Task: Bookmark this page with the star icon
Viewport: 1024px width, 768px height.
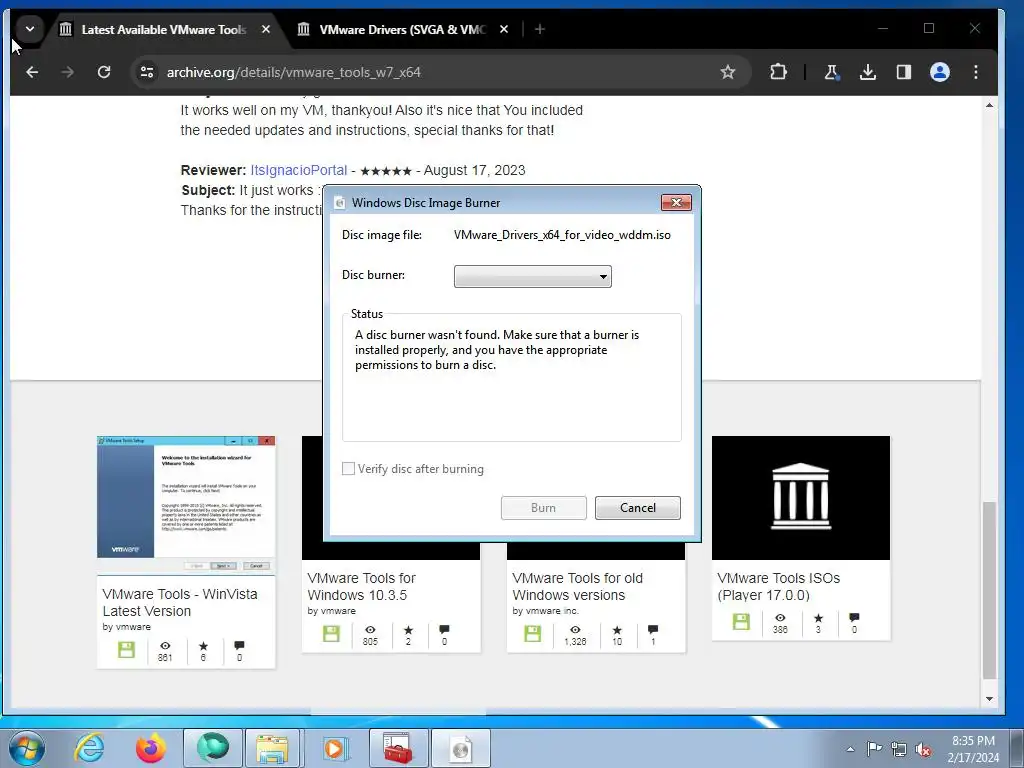Action: [x=728, y=72]
